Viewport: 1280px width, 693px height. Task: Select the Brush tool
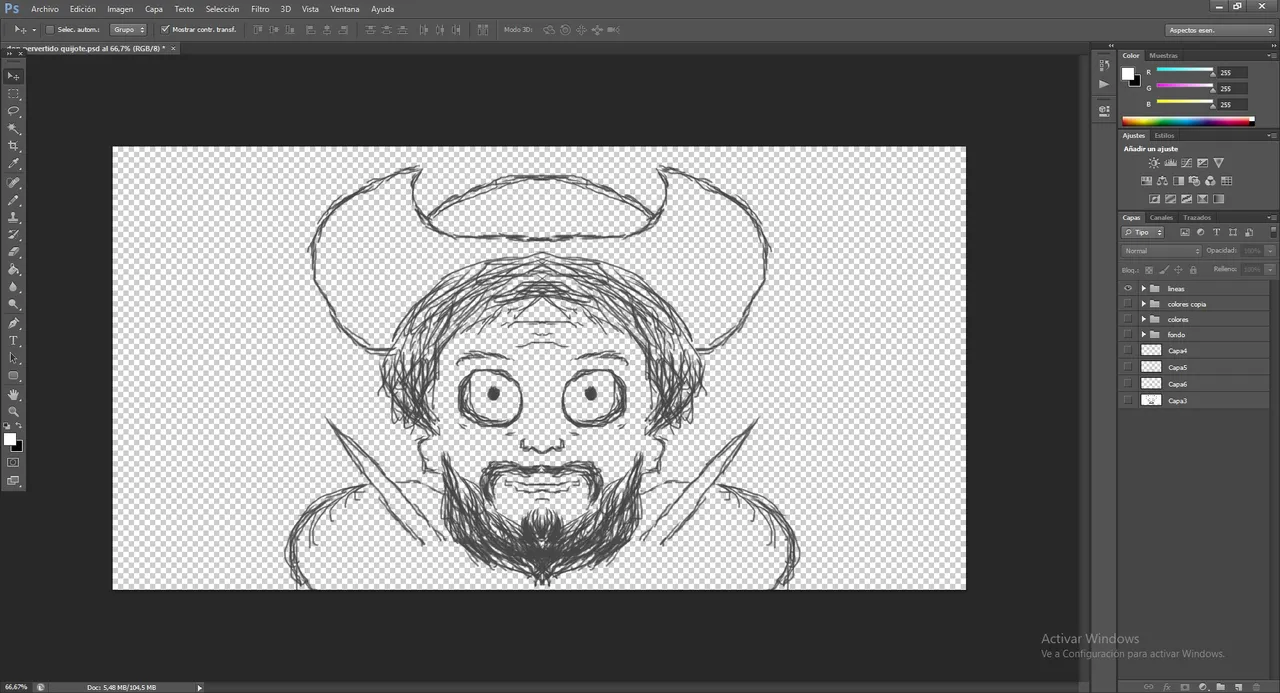(14, 201)
